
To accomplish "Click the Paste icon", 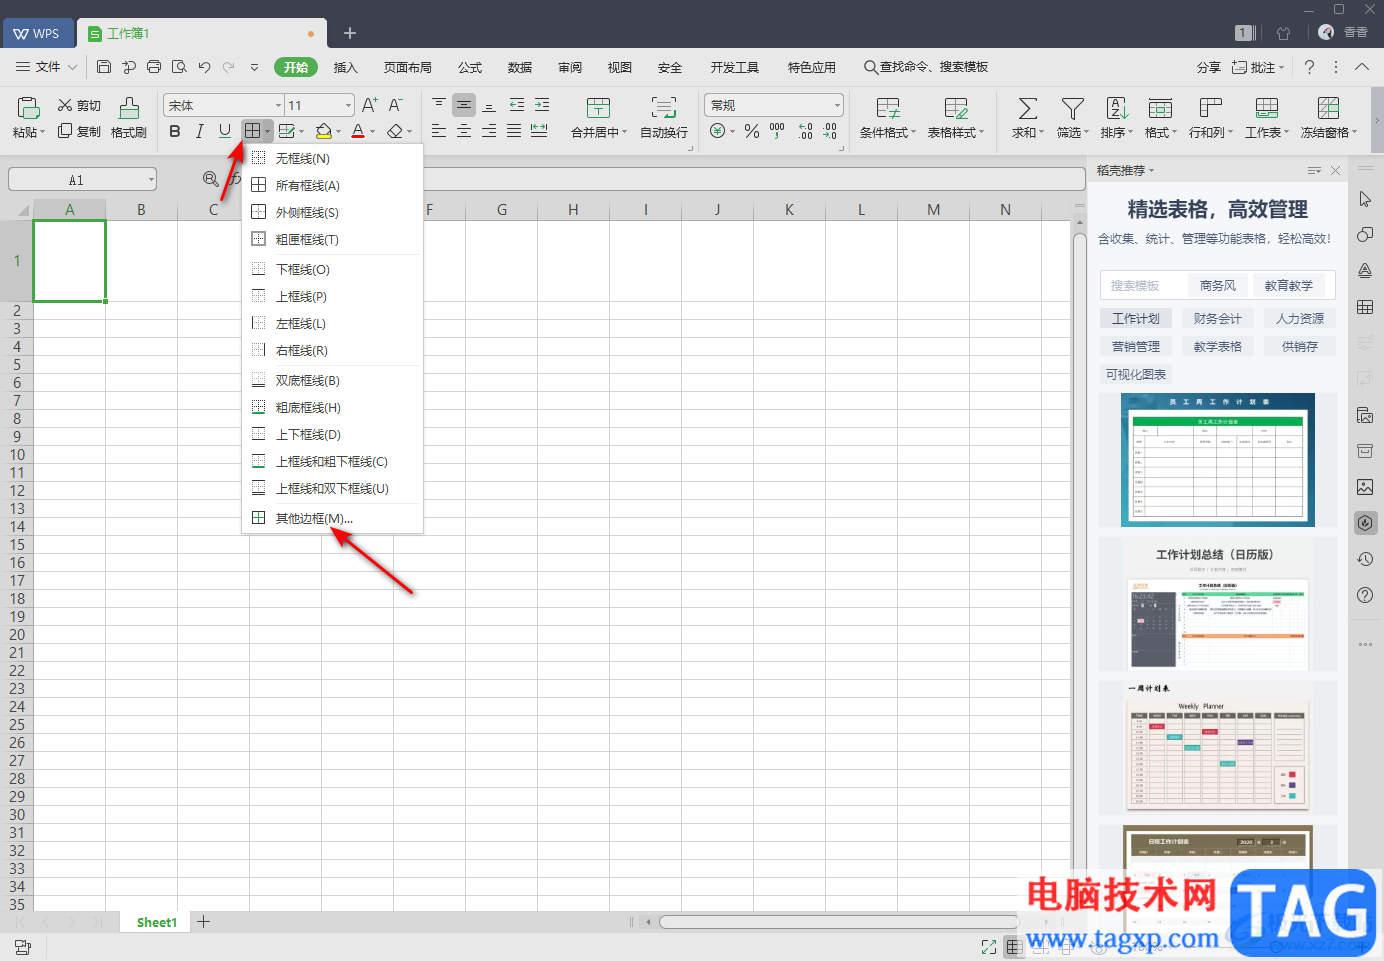I will (28, 107).
